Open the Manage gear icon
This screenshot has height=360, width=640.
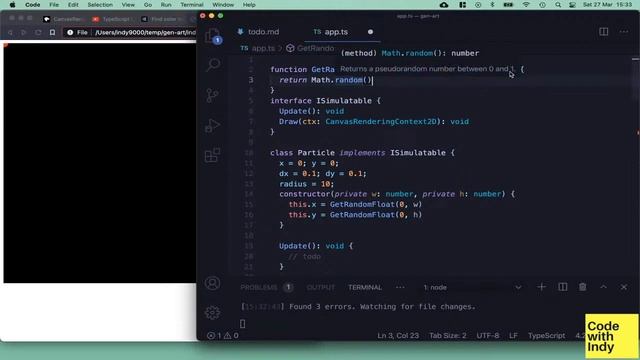point(212,312)
